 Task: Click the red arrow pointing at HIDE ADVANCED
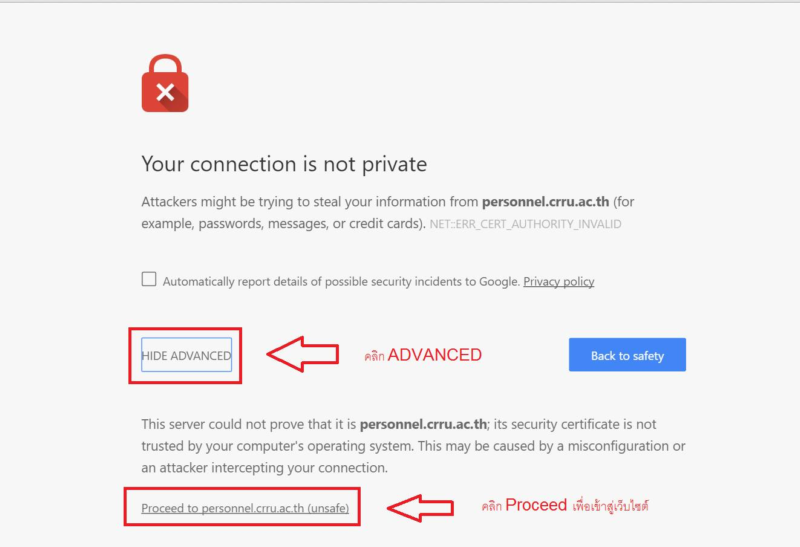[x=305, y=355]
